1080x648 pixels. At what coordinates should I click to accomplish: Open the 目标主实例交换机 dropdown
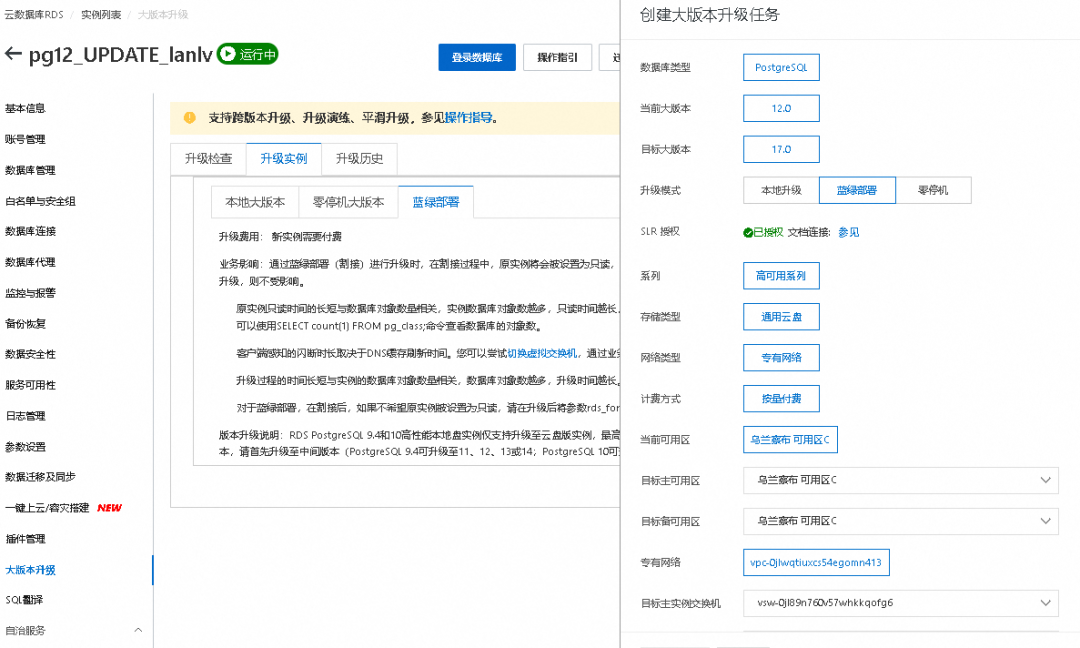(x=901, y=603)
